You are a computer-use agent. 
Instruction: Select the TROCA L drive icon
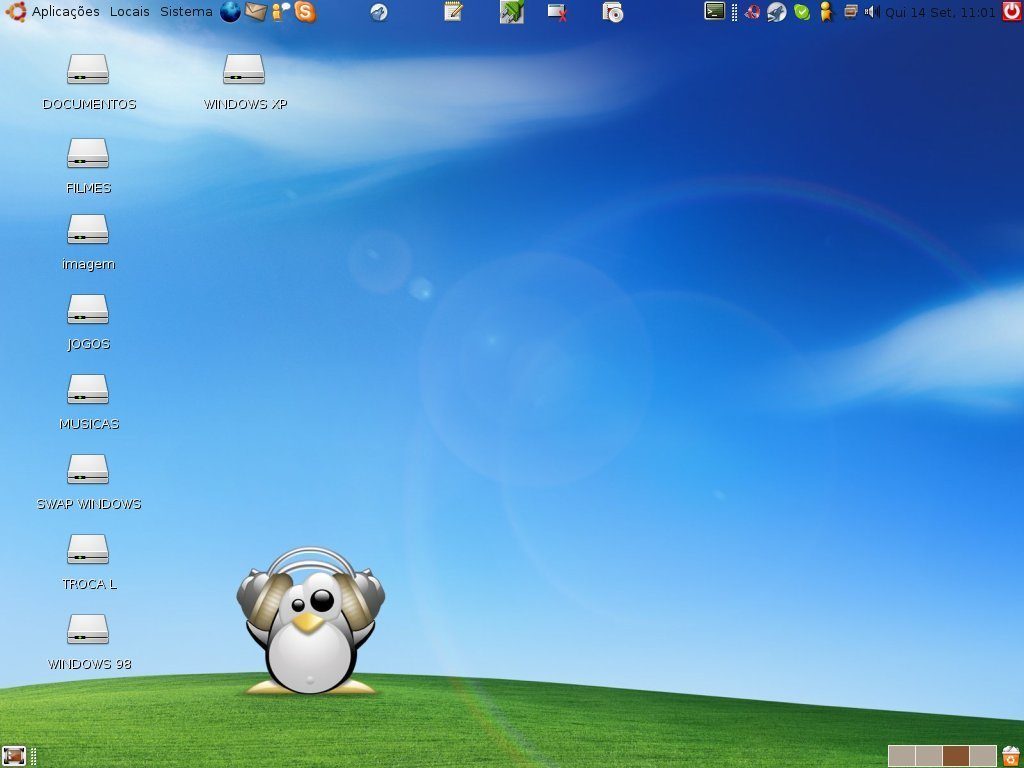[x=88, y=549]
